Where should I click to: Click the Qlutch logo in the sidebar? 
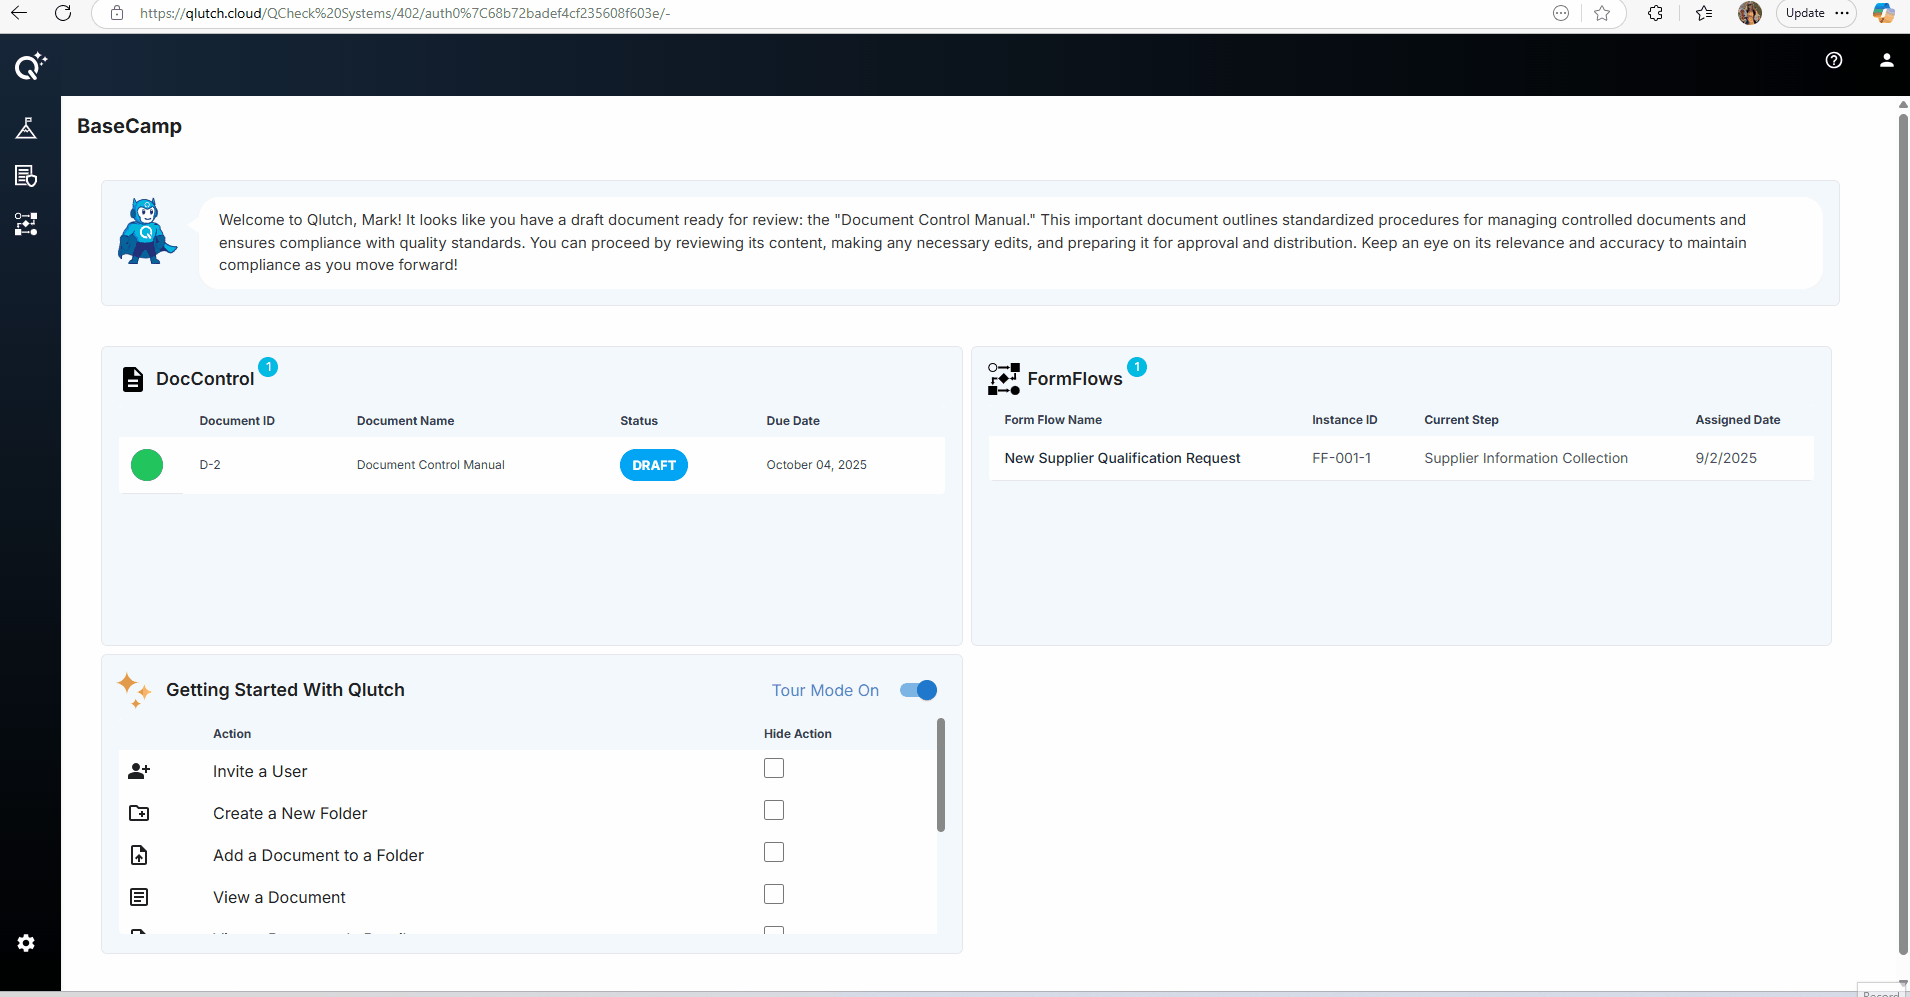pyautogui.click(x=30, y=66)
